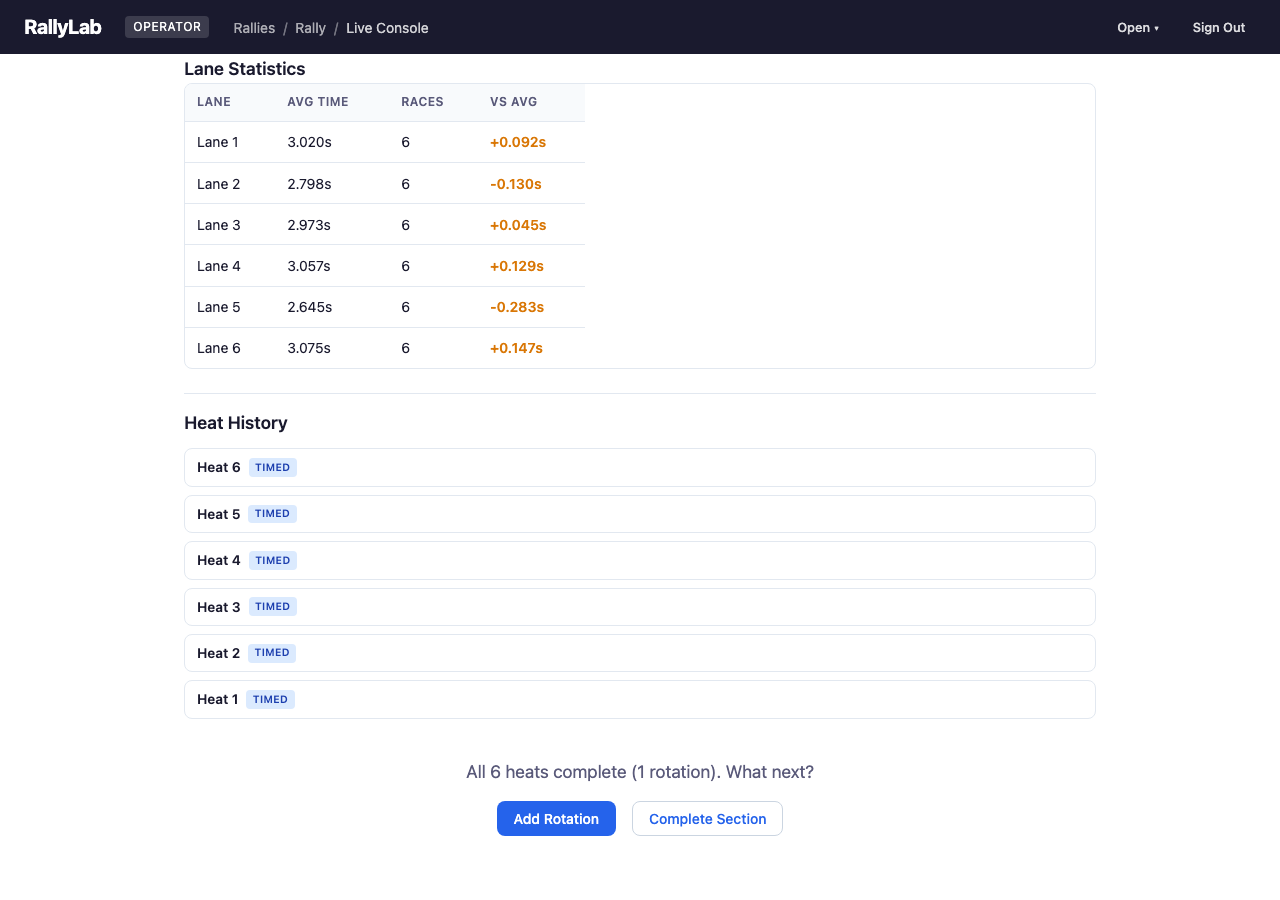1280x900 pixels.
Task: Click Add Rotation
Action: [556, 818]
